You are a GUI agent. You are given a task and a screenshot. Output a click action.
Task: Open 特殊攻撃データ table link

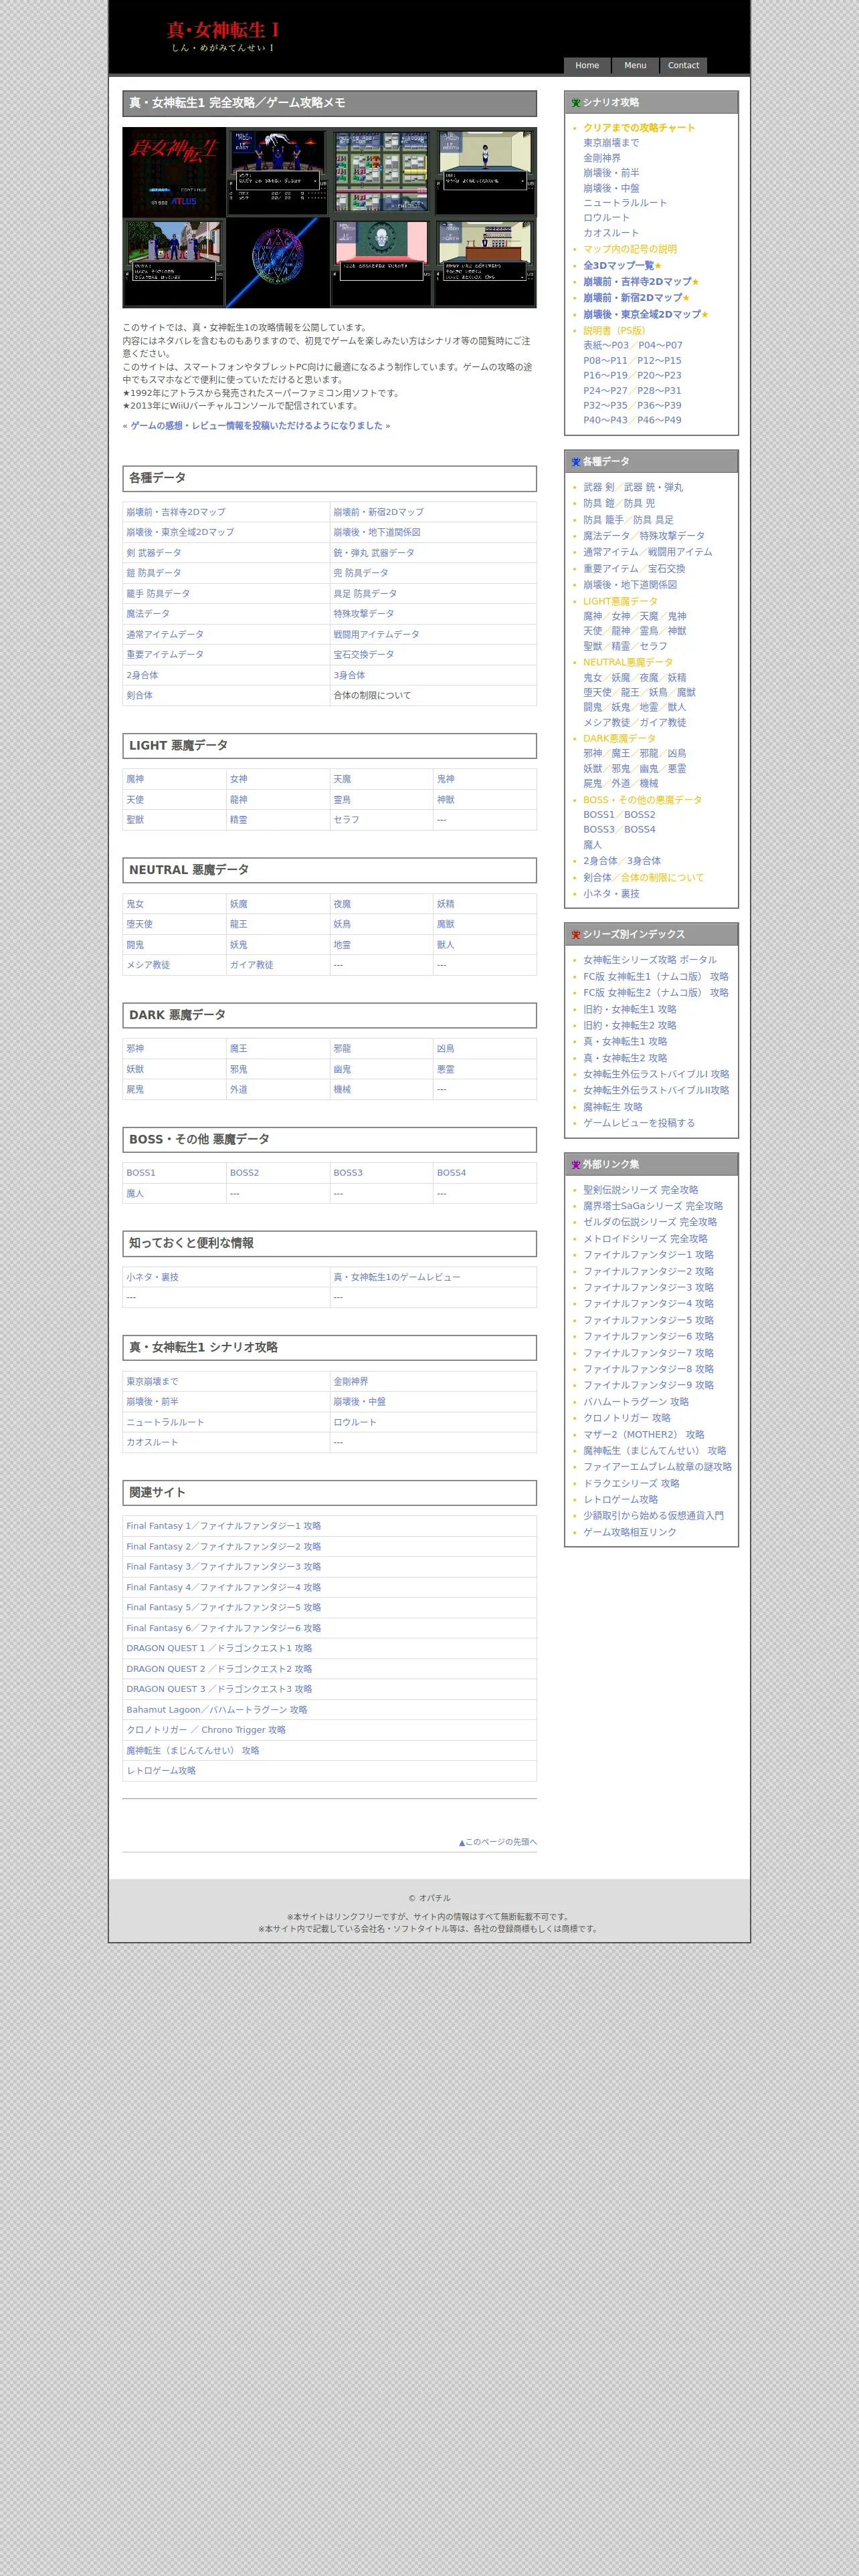pos(364,614)
